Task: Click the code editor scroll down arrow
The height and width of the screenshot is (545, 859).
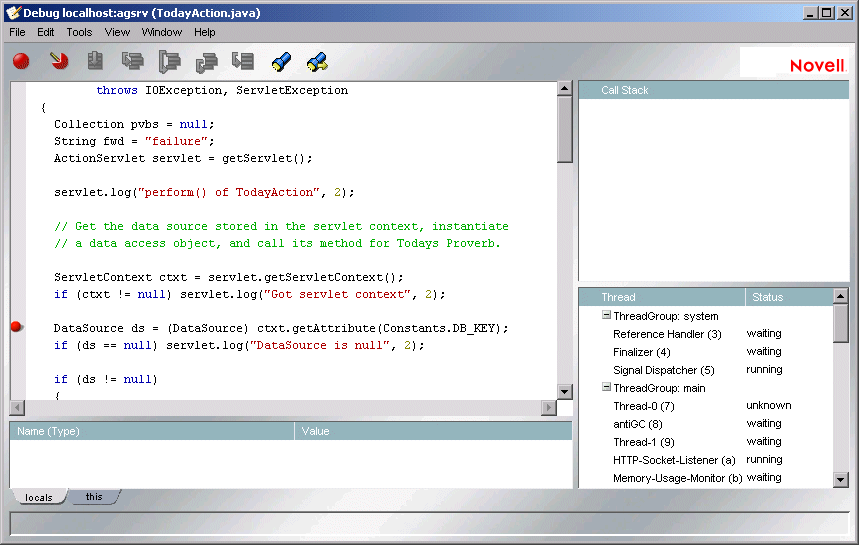Action: [x=565, y=391]
